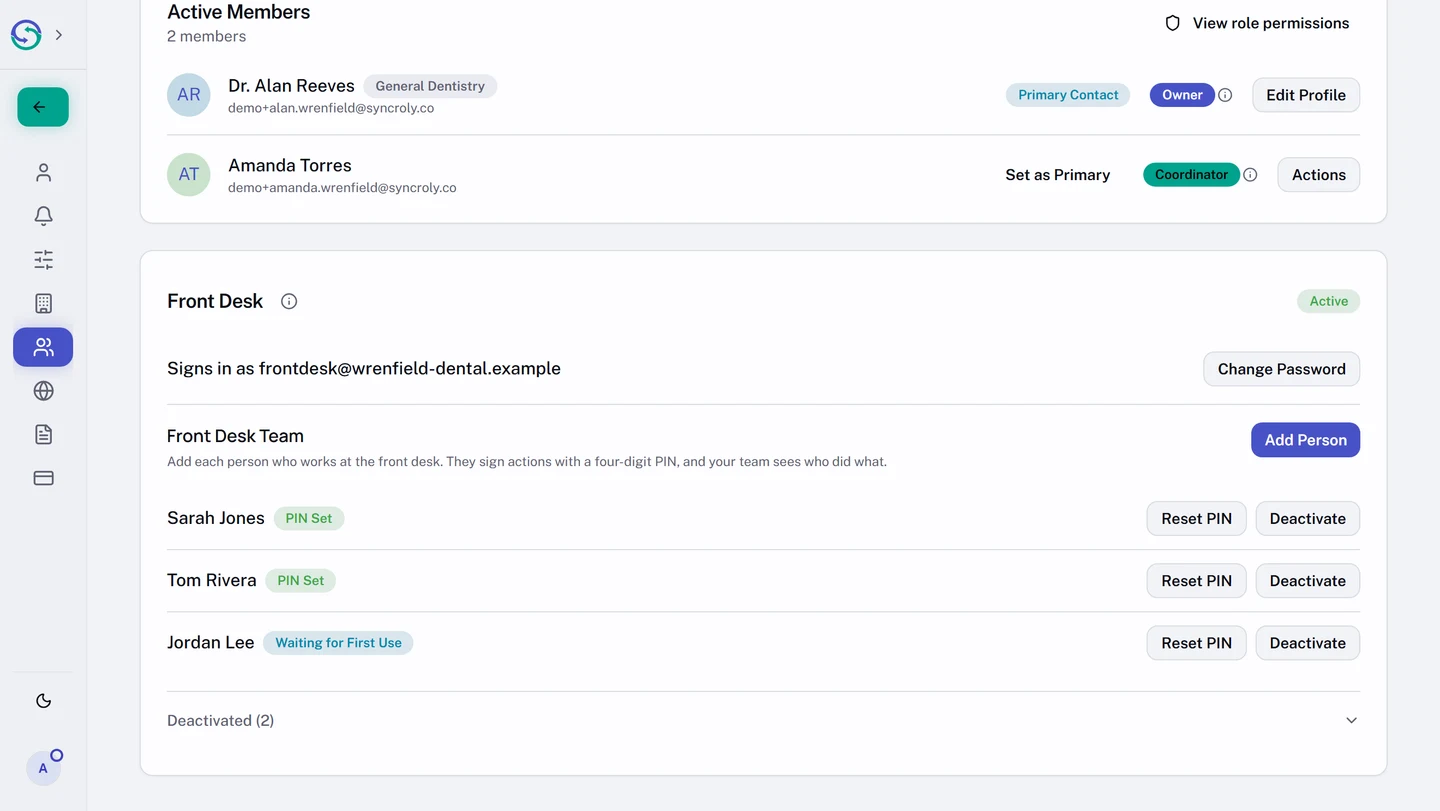The width and height of the screenshot is (1440, 811).
Task: Click the green back arrow button
Action: coord(43,107)
